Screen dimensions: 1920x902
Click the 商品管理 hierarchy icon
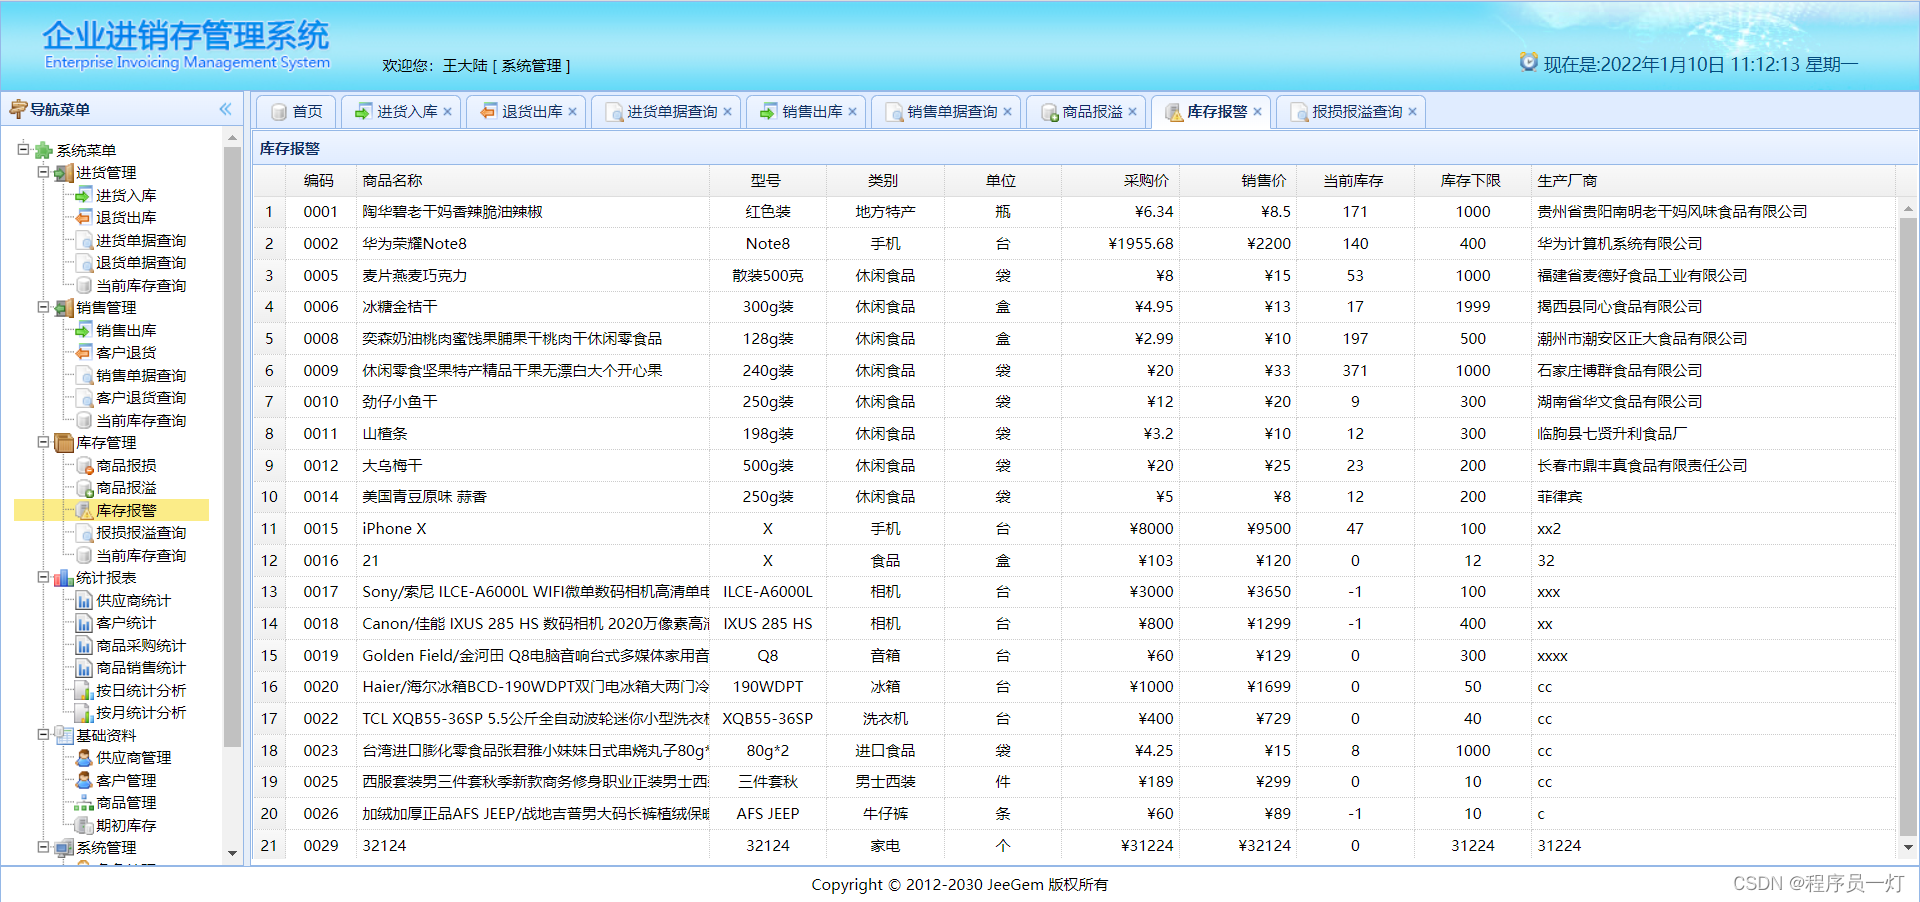coord(84,802)
